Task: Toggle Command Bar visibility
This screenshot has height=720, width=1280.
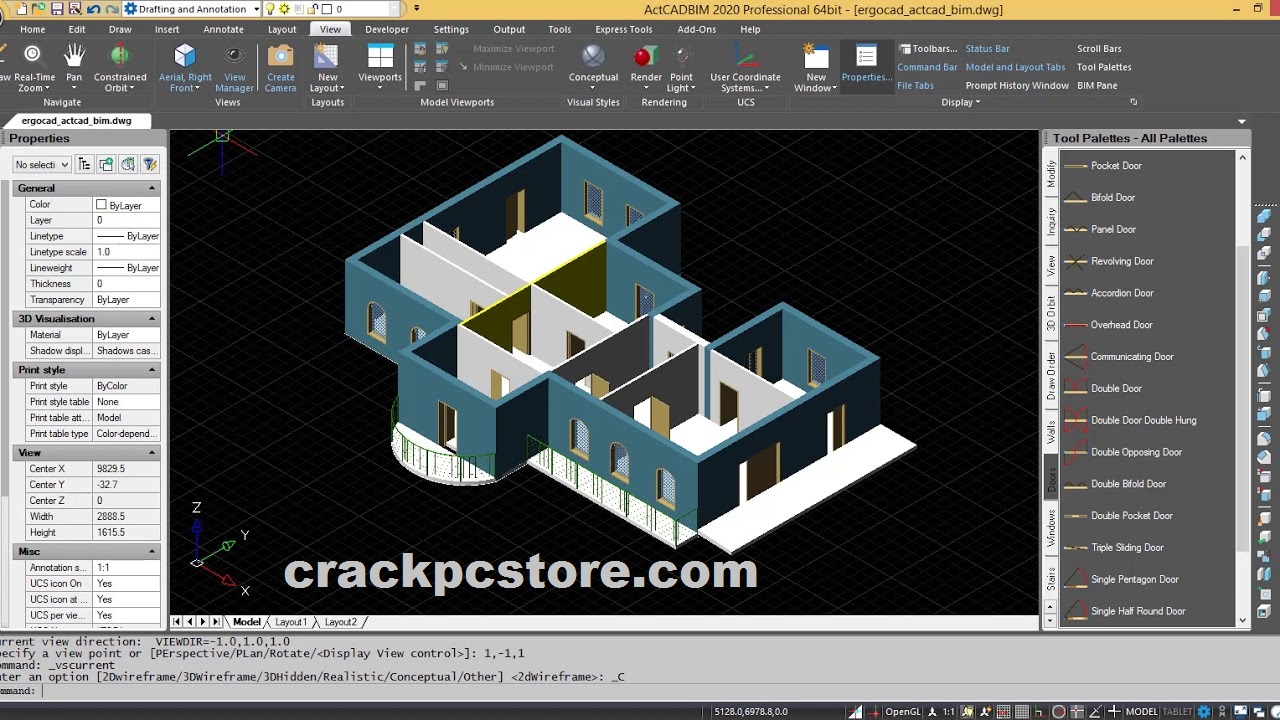Action: point(927,67)
